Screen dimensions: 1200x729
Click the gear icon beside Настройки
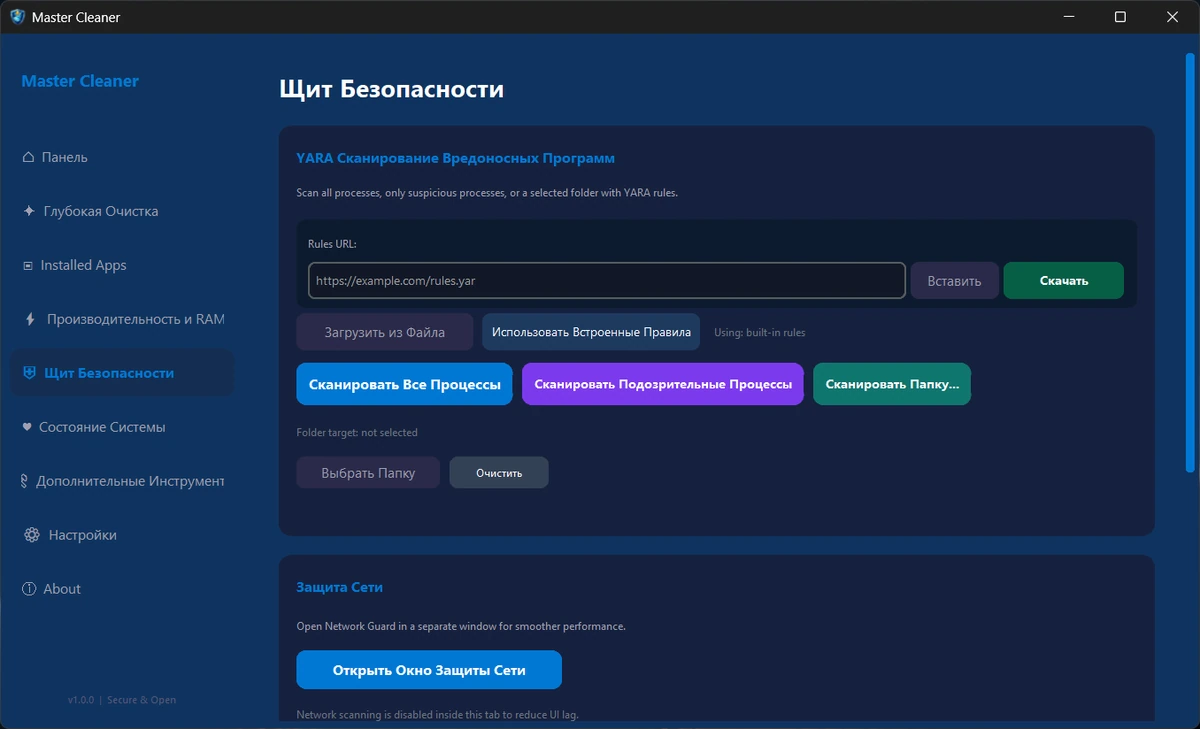(x=31, y=535)
